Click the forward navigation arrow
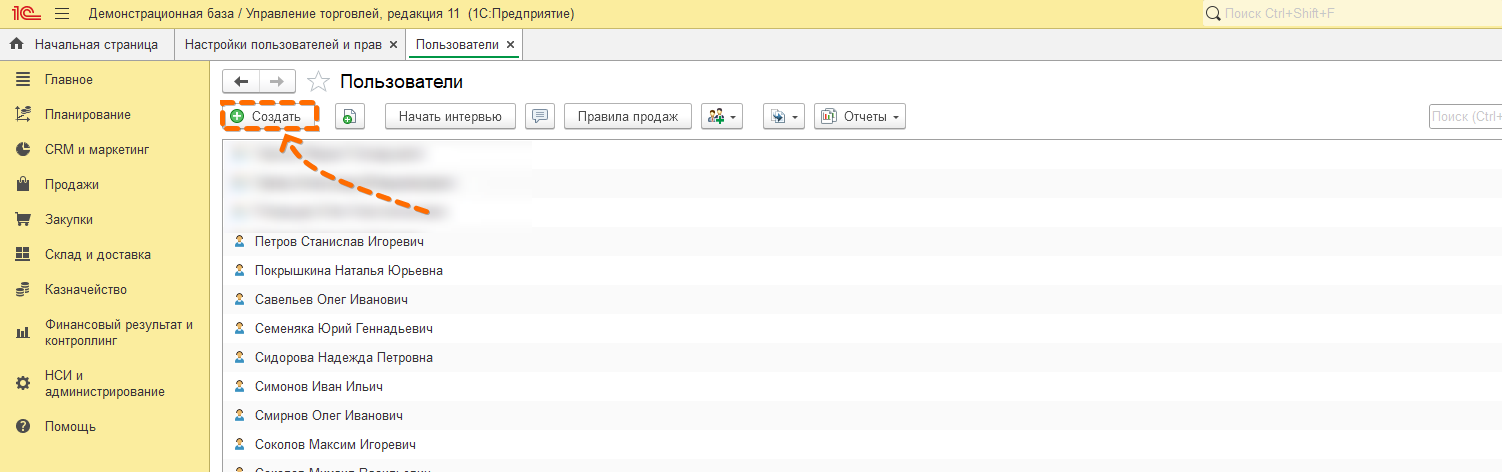This screenshot has height=472, width=1502. (x=277, y=82)
